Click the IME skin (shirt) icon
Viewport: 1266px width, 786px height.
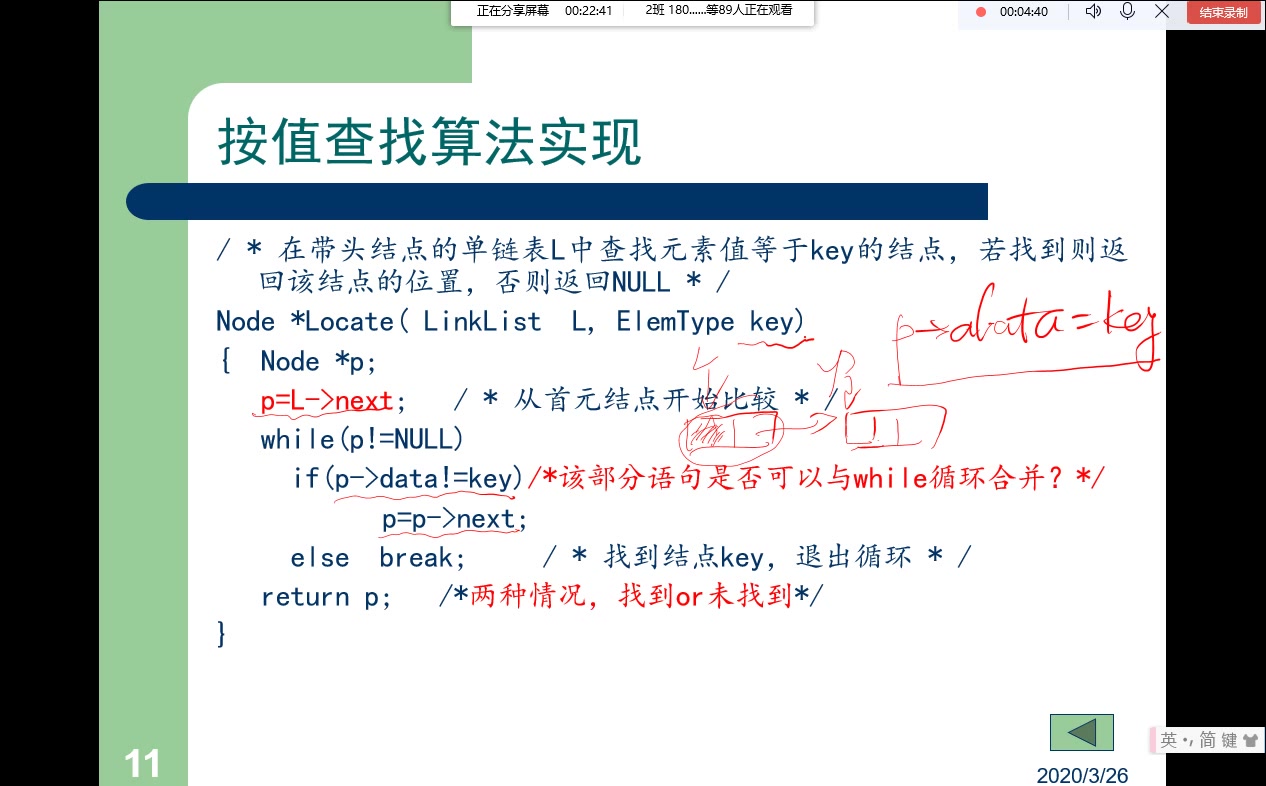pos(1251,739)
